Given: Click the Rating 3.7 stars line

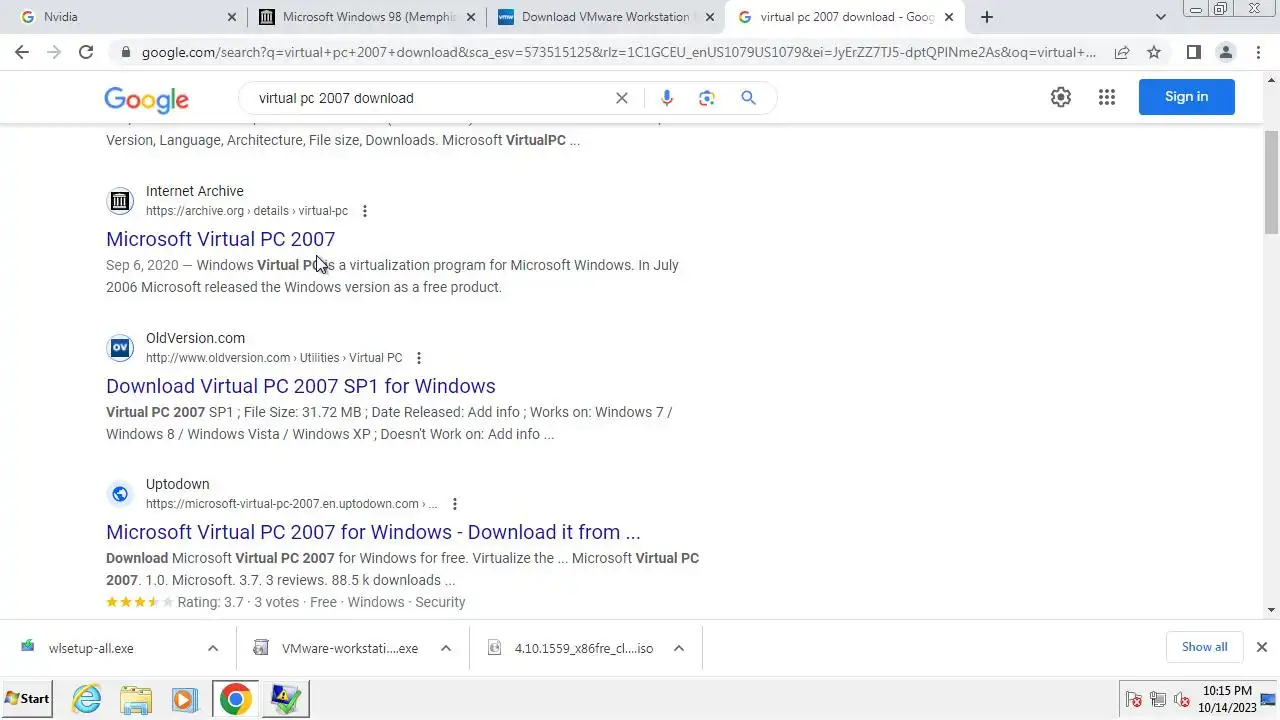Looking at the screenshot, I should pos(286,602).
